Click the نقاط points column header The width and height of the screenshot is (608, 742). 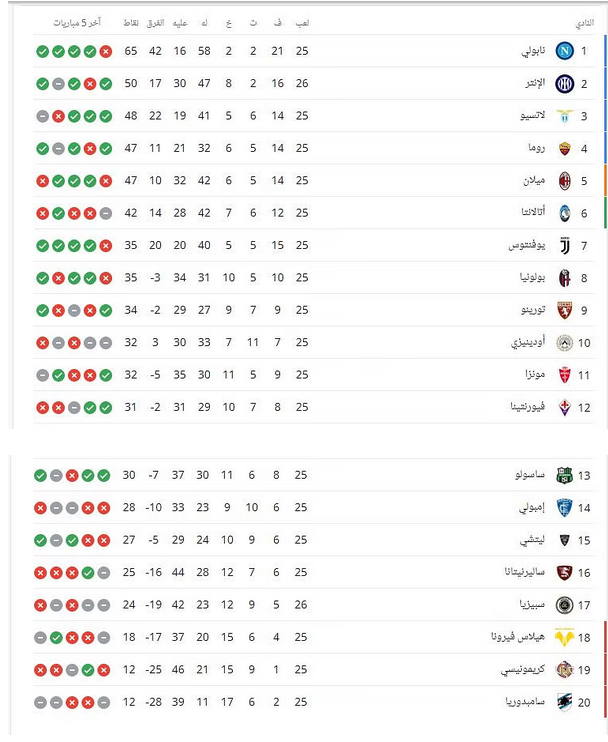[x=130, y=22]
